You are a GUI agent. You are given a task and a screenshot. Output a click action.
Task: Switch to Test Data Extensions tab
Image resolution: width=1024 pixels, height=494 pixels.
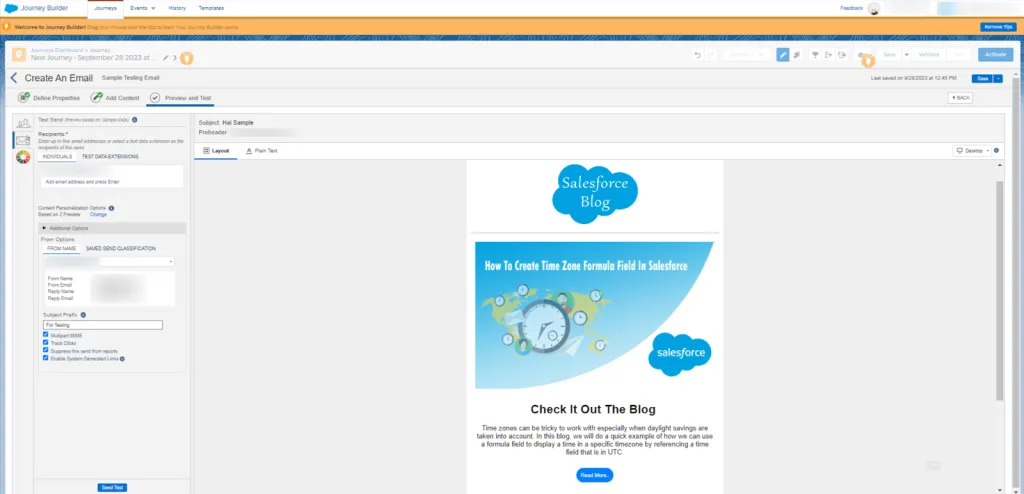pos(110,157)
